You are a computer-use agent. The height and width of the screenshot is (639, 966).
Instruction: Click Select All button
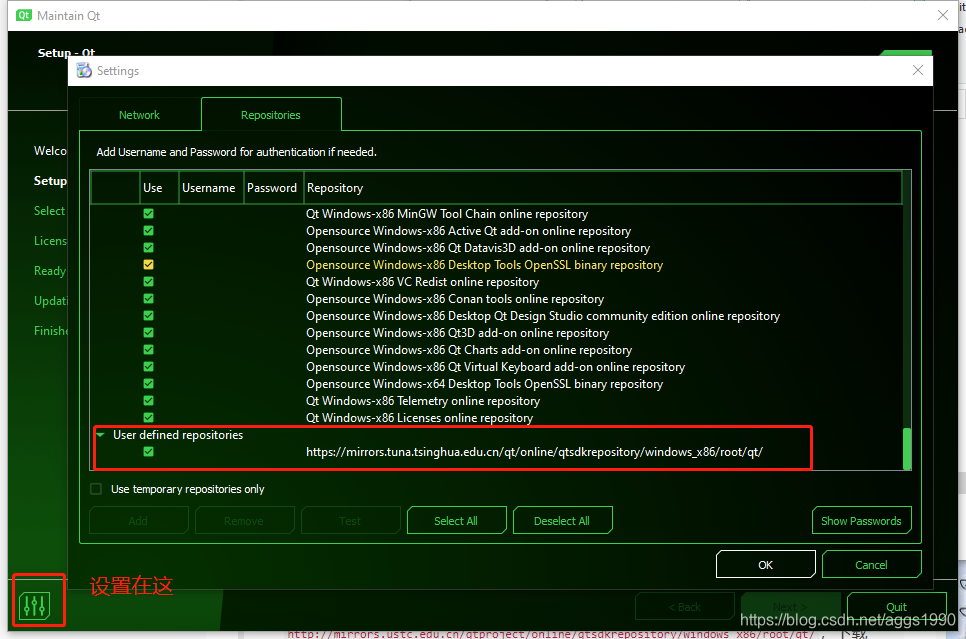click(x=457, y=521)
